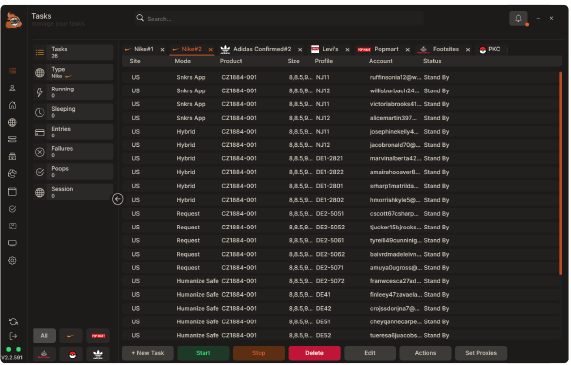Click the Edit button
This screenshot has width=571, height=365.
tap(370, 353)
